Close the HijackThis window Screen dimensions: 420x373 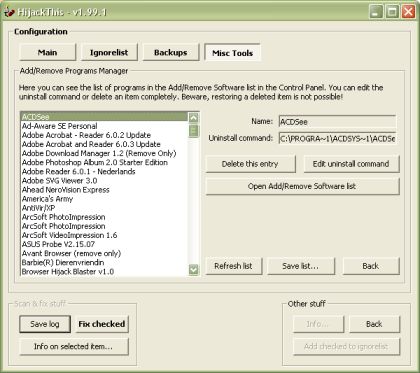pyautogui.click(x=408, y=12)
